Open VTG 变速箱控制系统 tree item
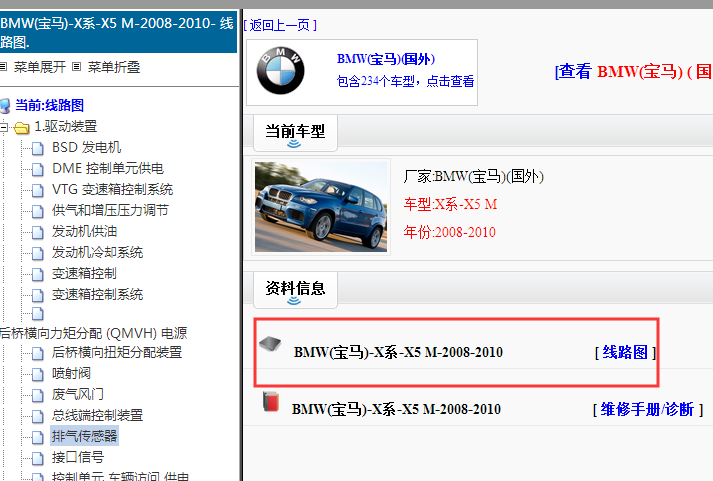This screenshot has width=713, height=481. [112, 189]
